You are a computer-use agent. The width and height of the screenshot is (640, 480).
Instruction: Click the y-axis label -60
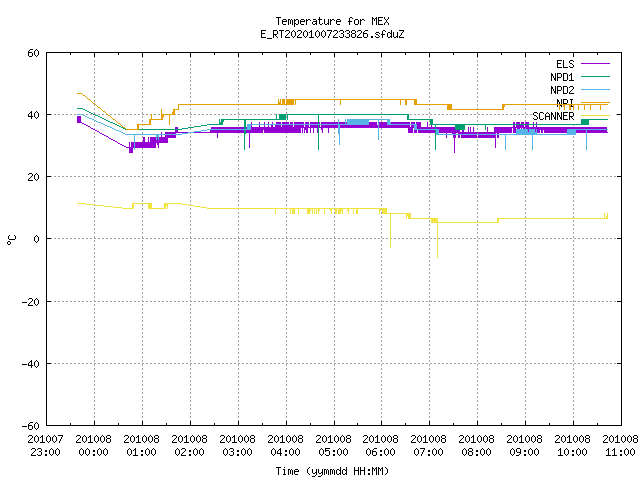click(x=31, y=426)
